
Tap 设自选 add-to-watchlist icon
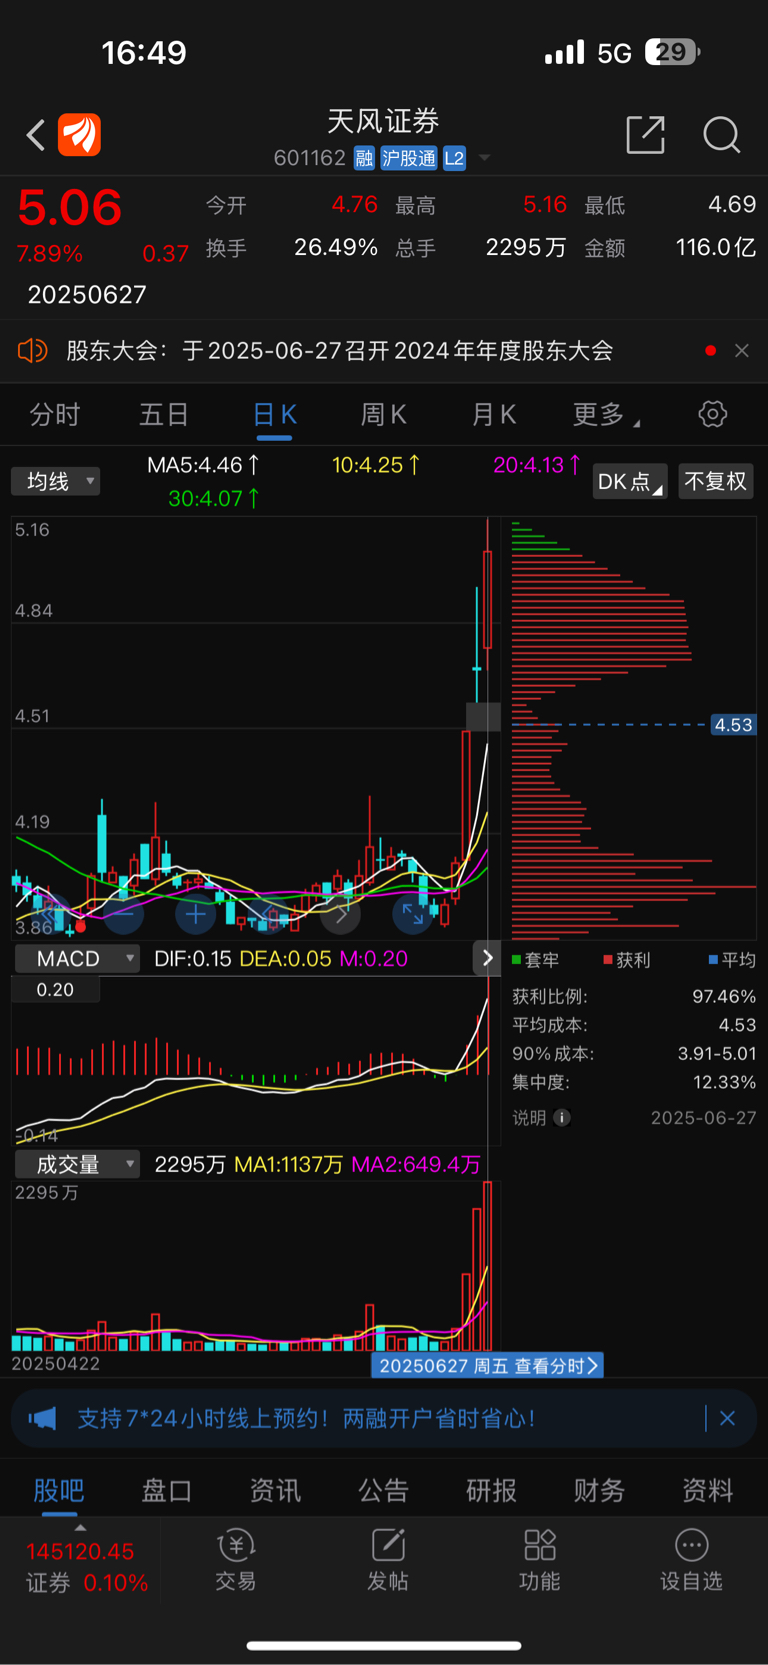tap(691, 1560)
